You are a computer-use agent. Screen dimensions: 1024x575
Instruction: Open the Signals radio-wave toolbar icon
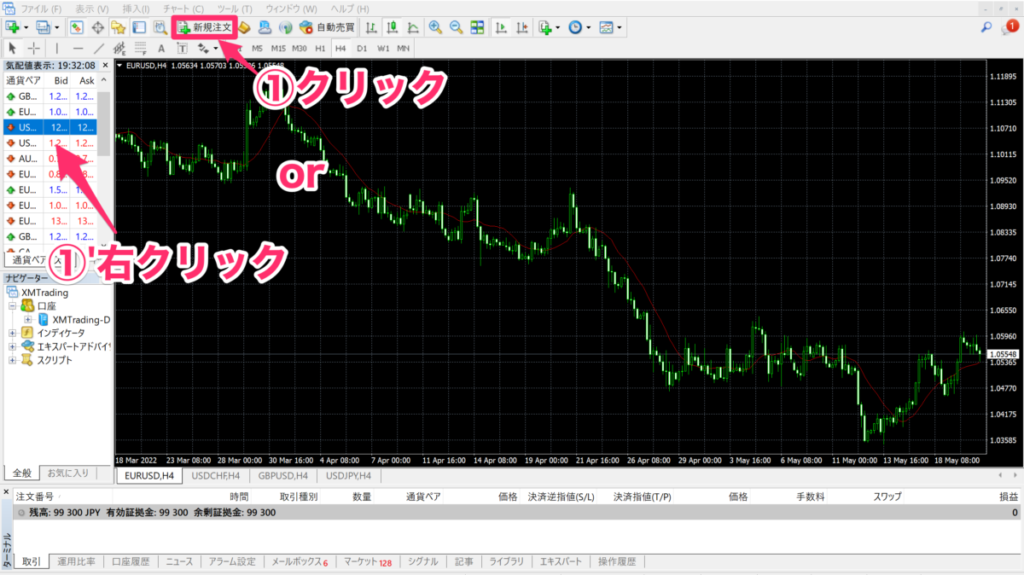285,27
